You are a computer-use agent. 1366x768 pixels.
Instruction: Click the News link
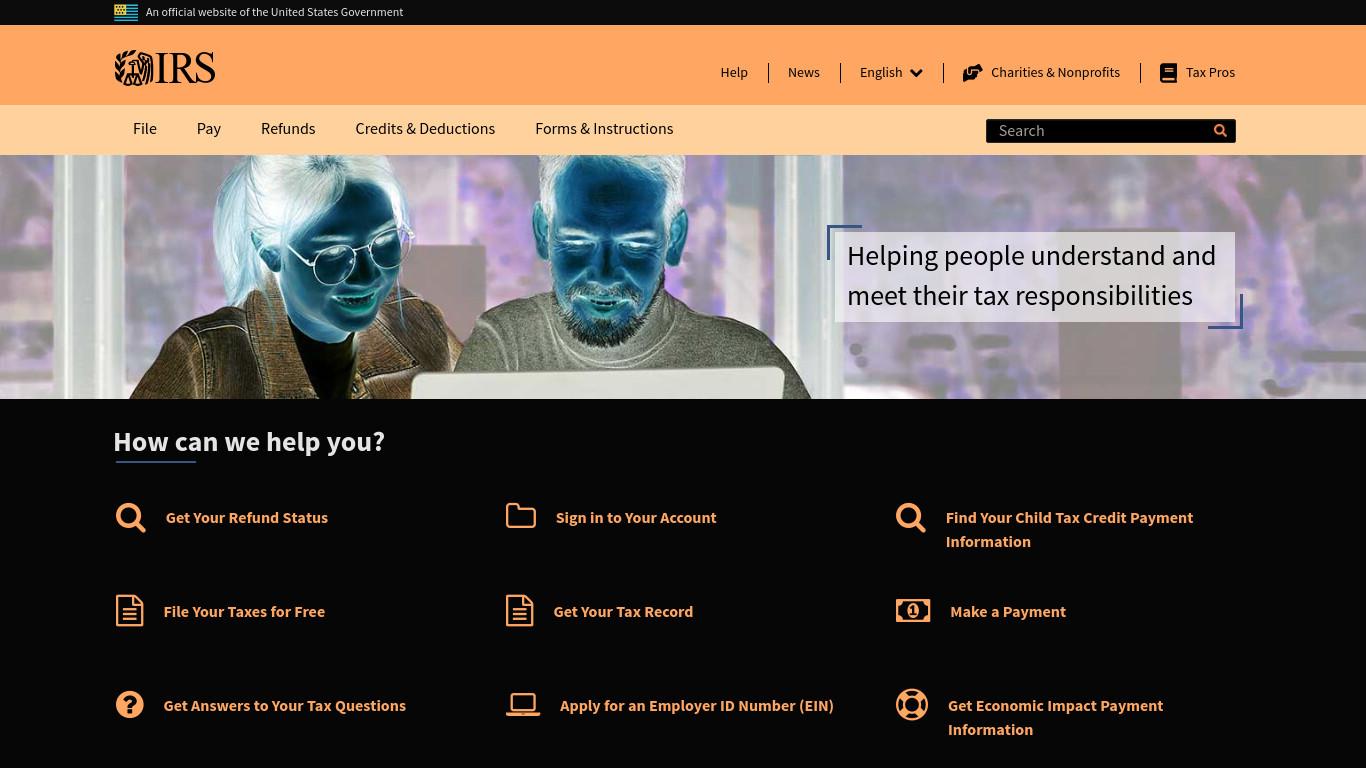click(x=804, y=73)
